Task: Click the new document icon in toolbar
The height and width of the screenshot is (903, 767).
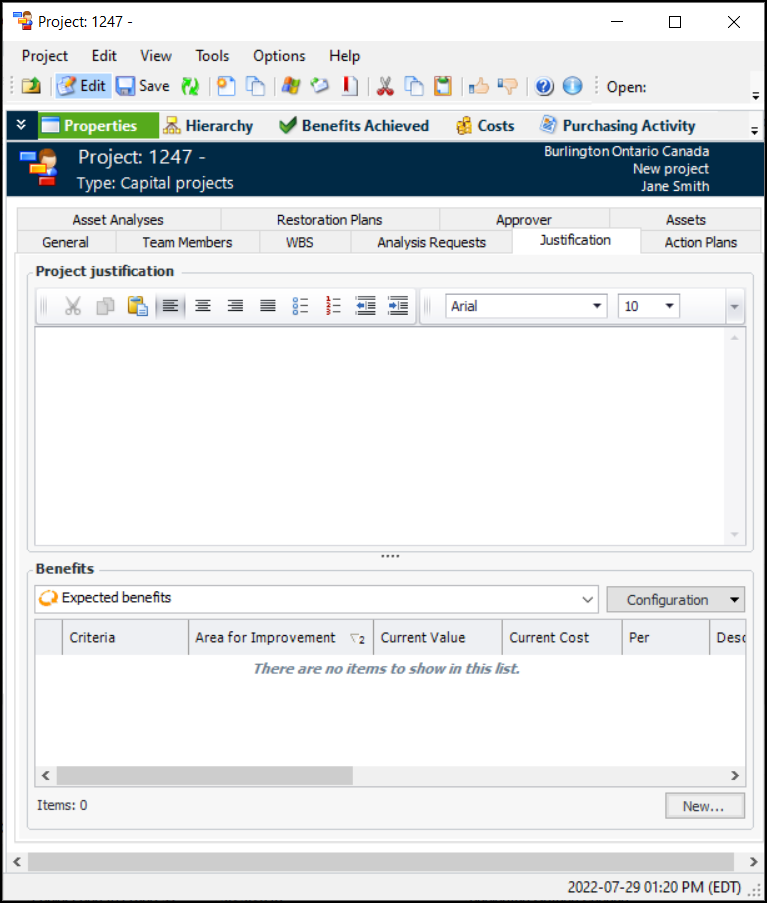Action: point(226,86)
